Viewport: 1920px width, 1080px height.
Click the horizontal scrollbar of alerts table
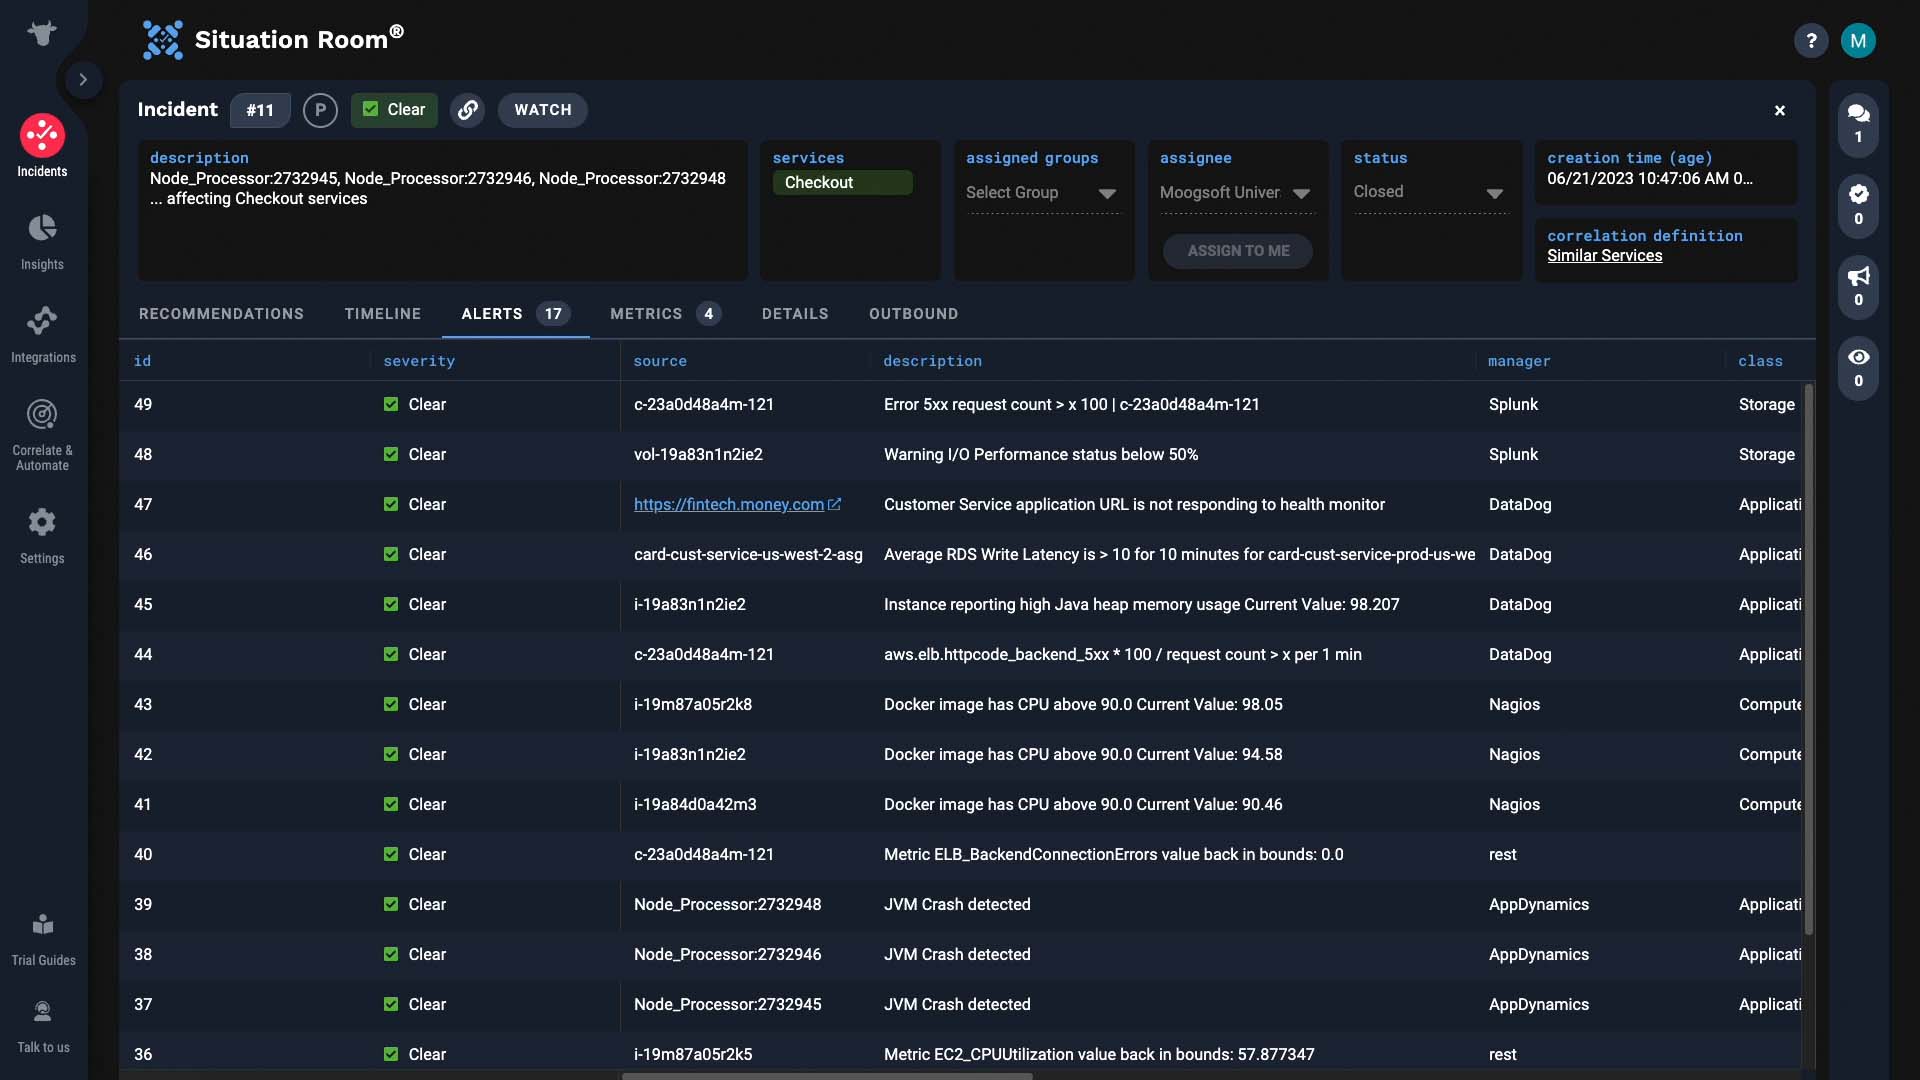click(827, 1076)
